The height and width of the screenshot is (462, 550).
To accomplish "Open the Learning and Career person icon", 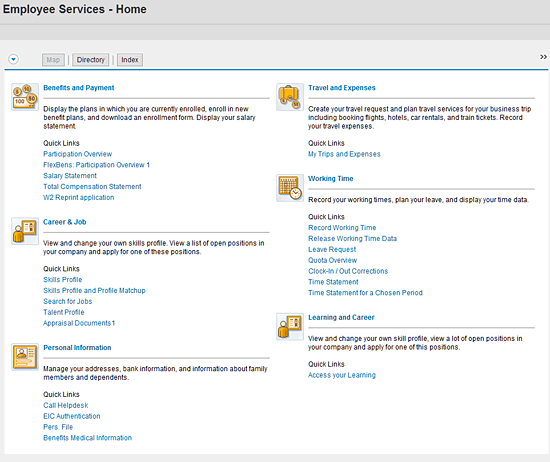I will [290, 327].
